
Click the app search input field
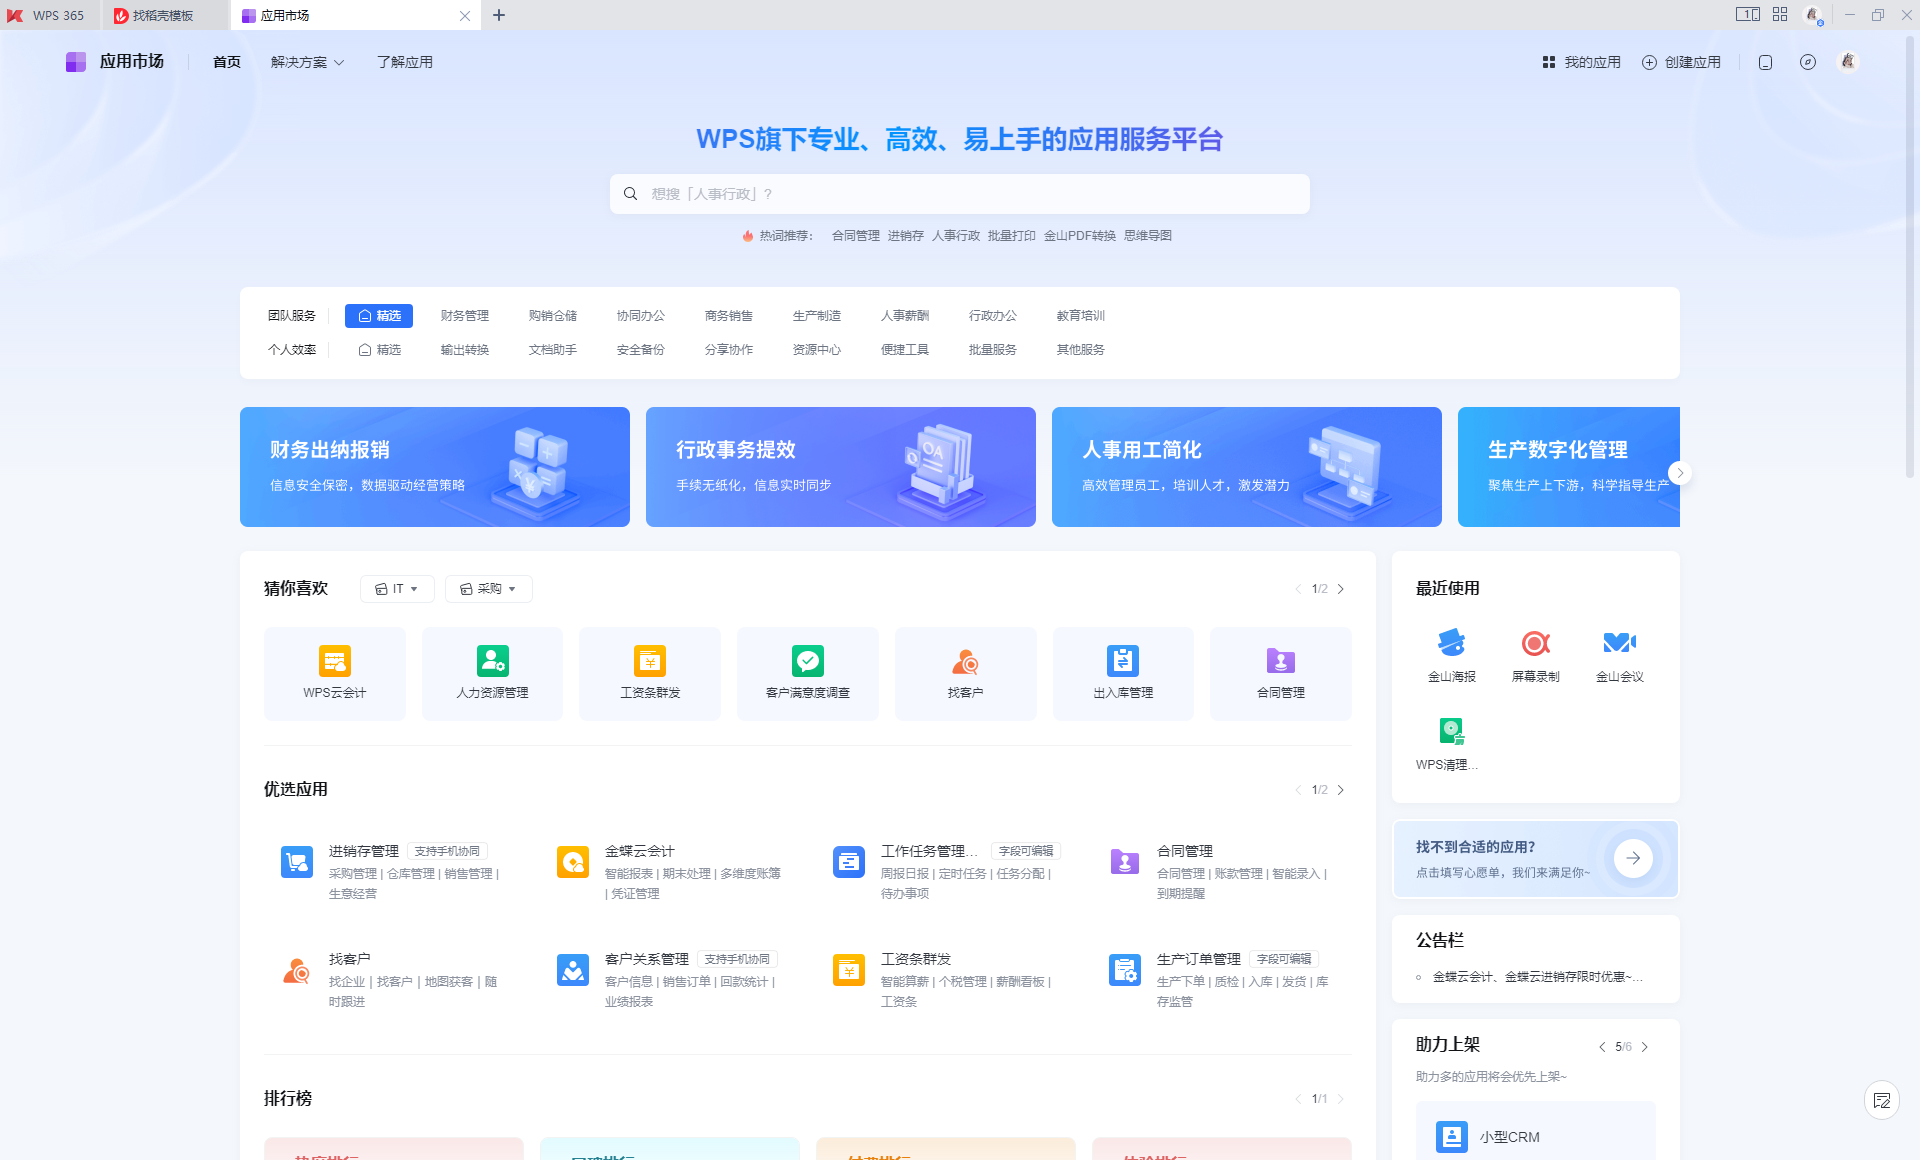click(x=960, y=194)
